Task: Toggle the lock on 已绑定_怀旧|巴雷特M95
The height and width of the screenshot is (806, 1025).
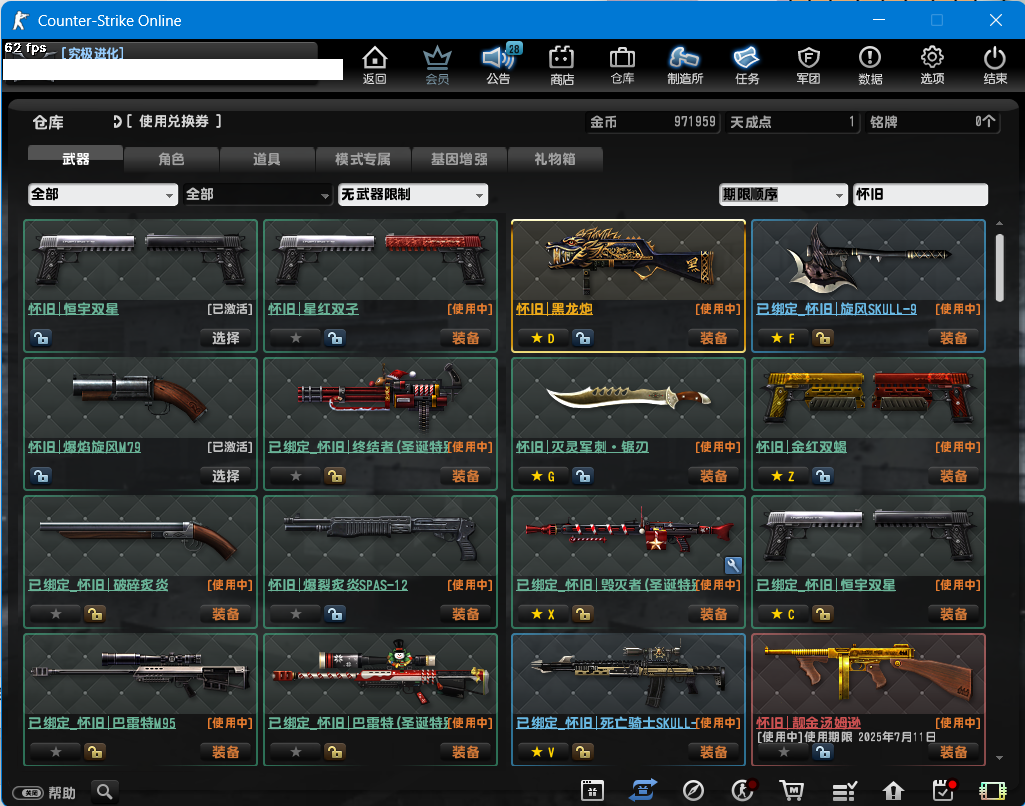Action: click(x=95, y=752)
